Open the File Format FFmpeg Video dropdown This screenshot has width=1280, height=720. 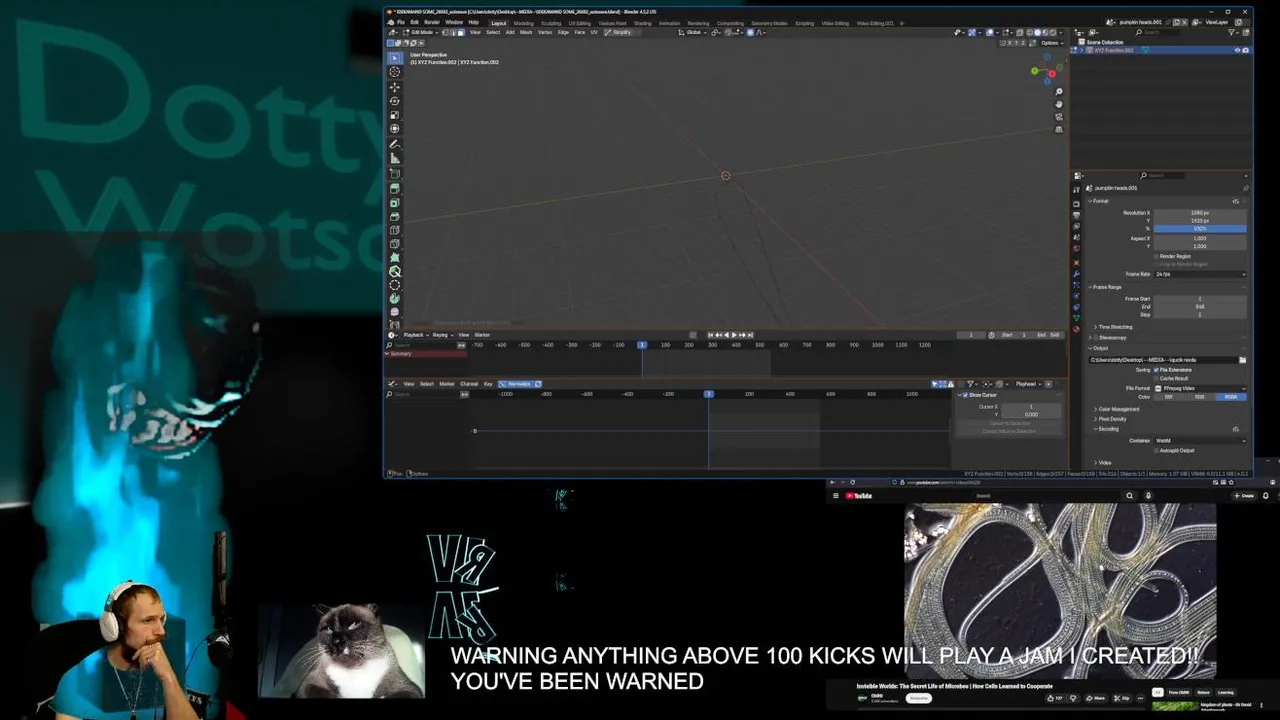click(1200, 388)
